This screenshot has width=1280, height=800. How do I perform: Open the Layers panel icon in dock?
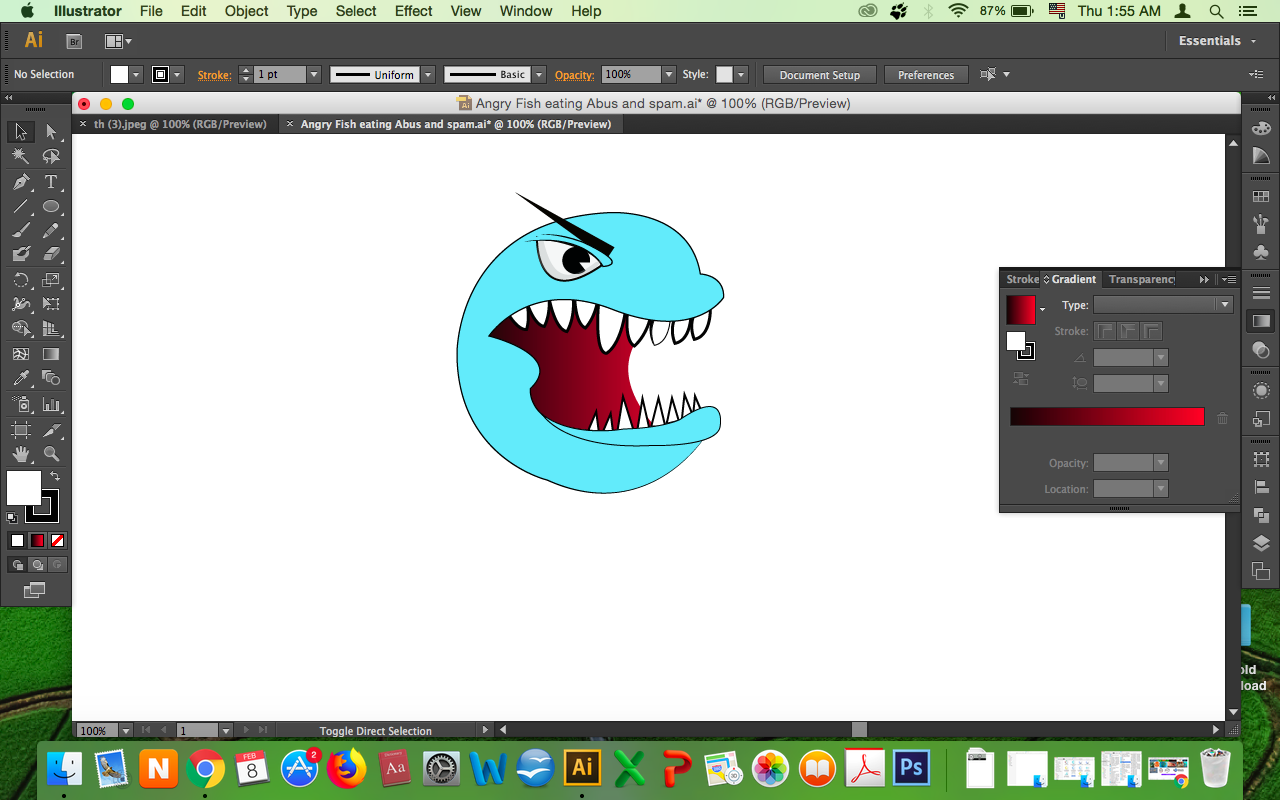pyautogui.click(x=1261, y=544)
